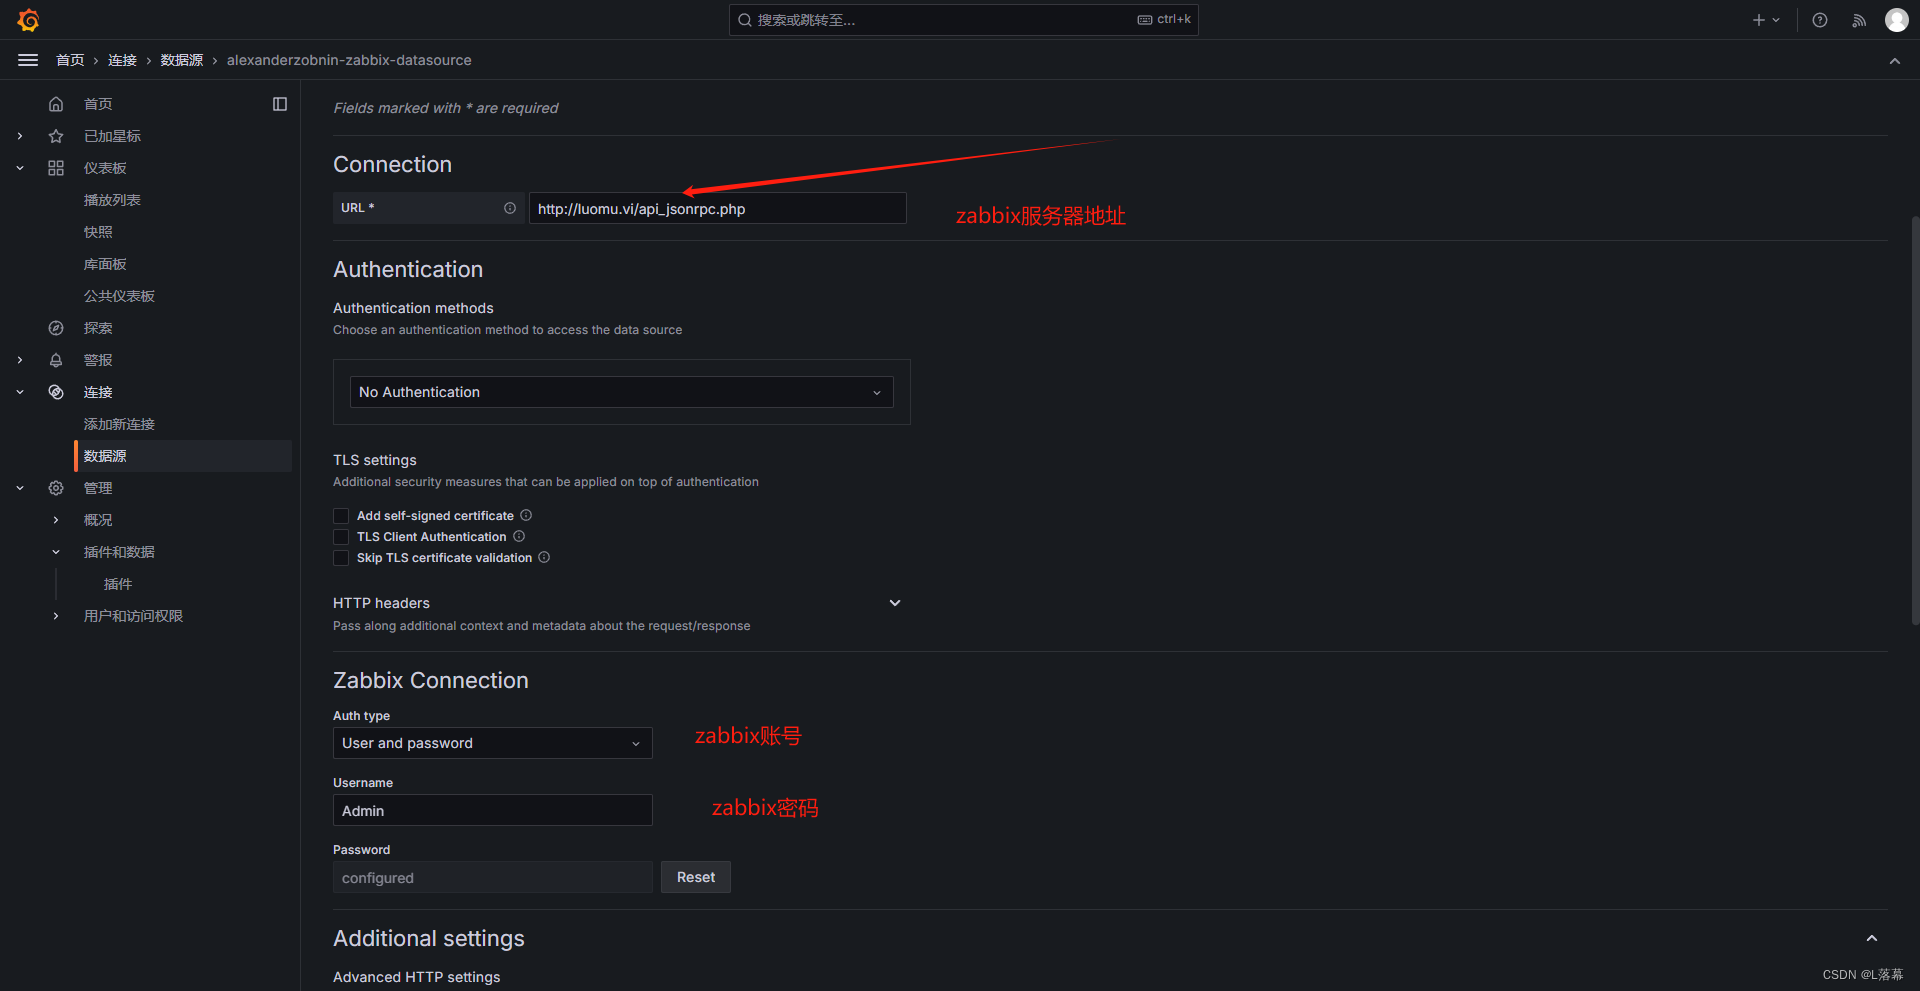
Task: Open the 插件 sidebar menu item
Action: click(118, 584)
